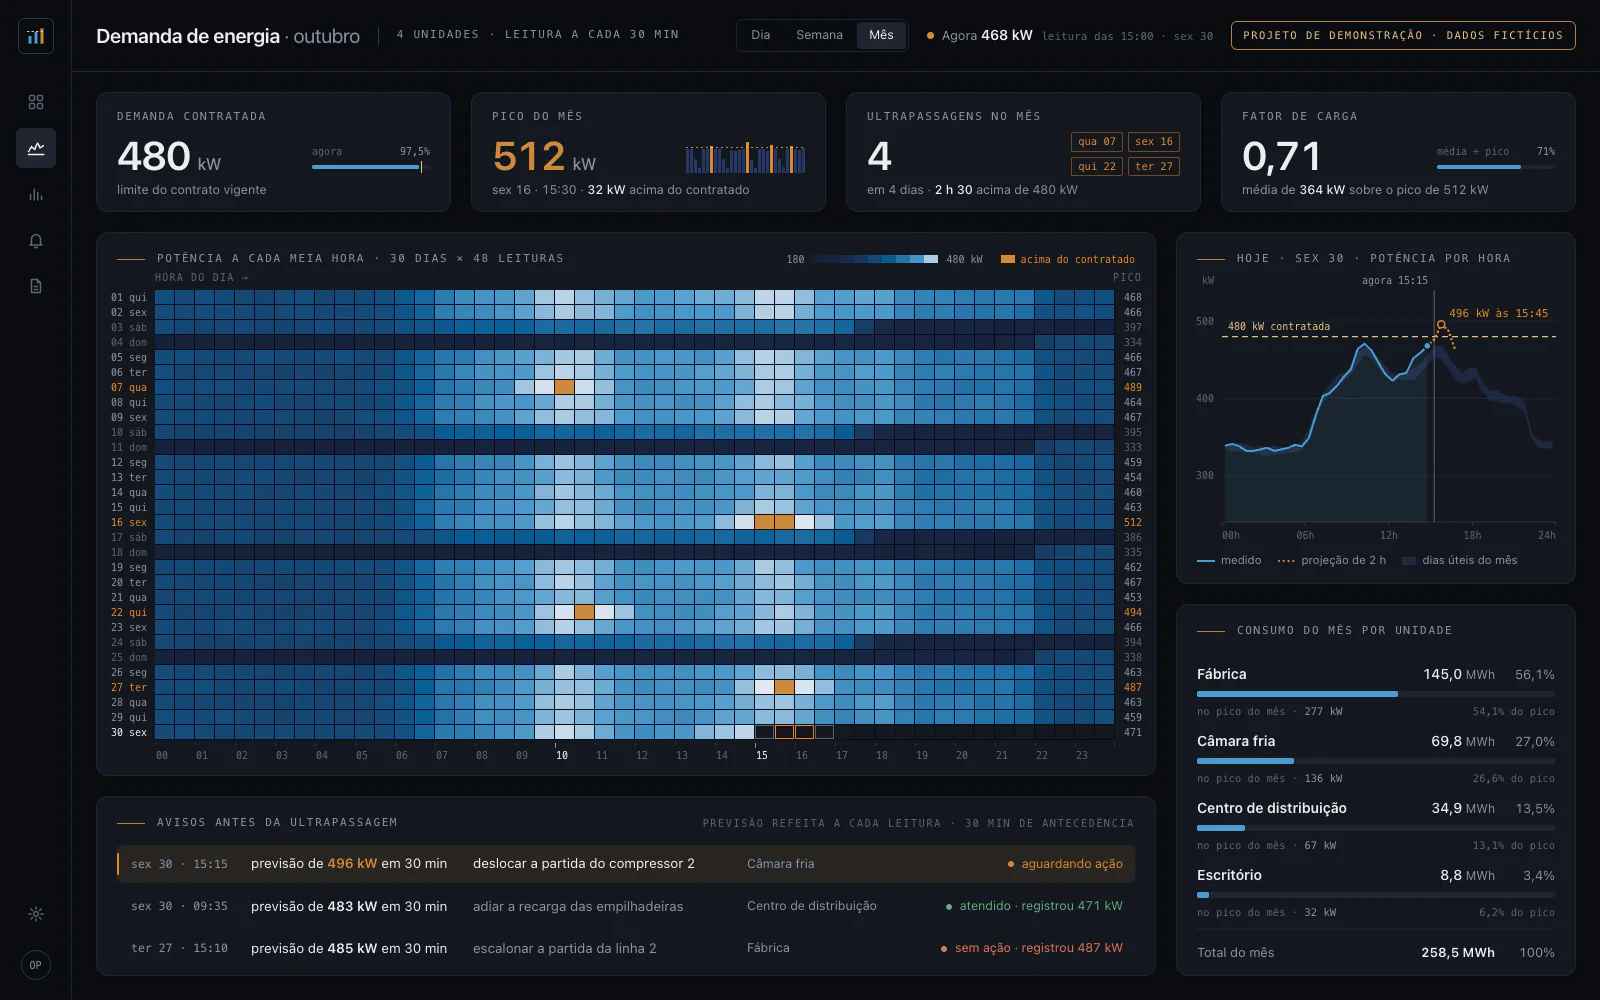Image resolution: width=1600 pixels, height=1000 pixels.
Task: Click the fator de carga progress bar
Action: [1496, 167]
